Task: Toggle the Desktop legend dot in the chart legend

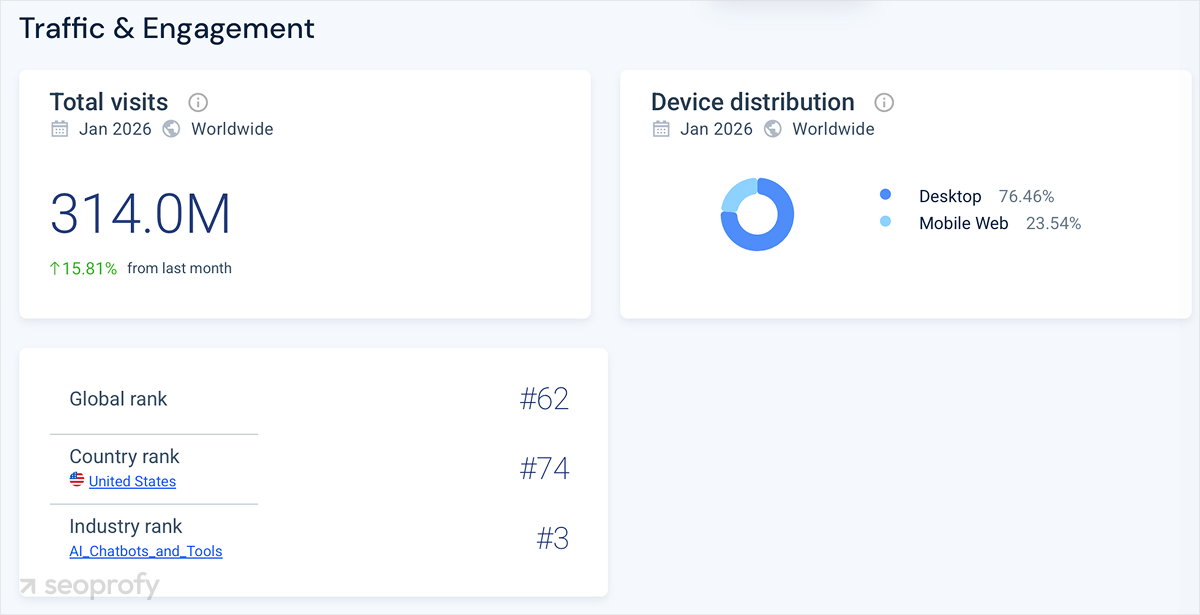Action: pyautogui.click(x=883, y=196)
